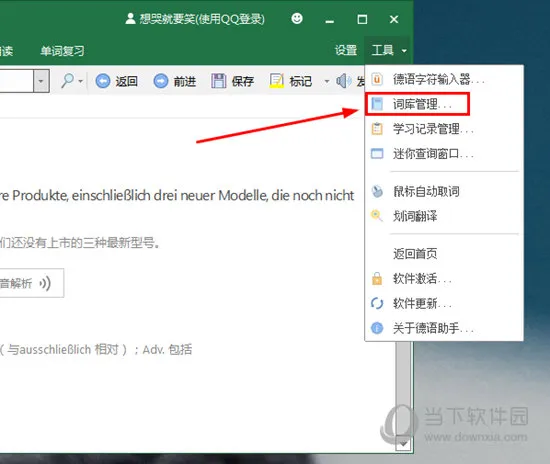Click into the search input field
Viewport: 550px width, 464px height.
pos(16,81)
